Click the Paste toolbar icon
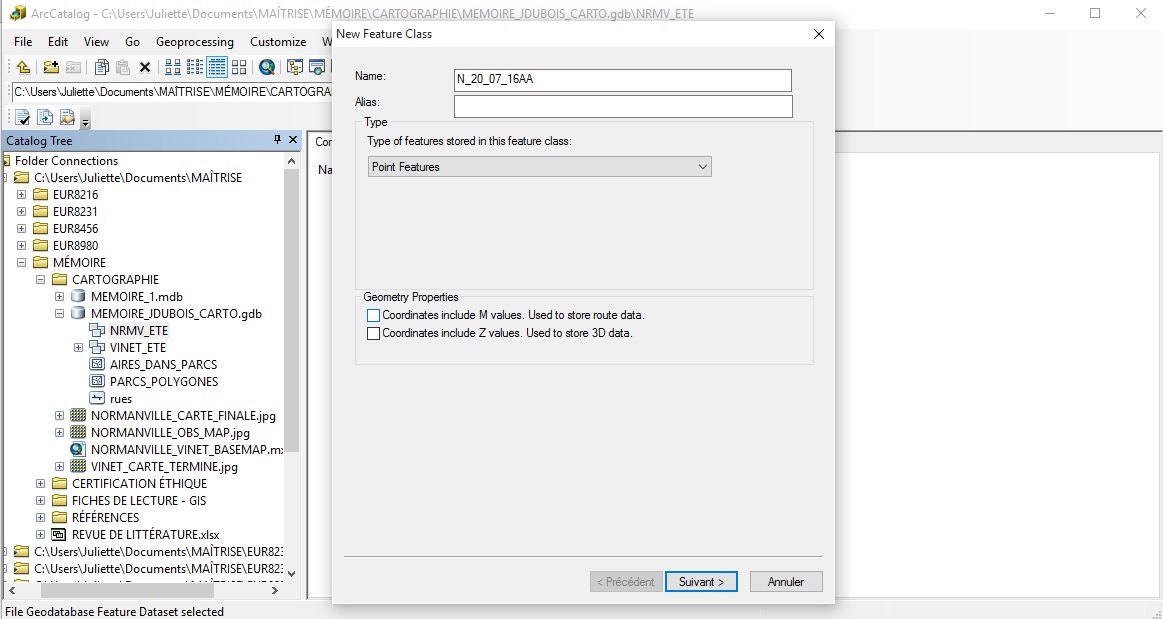1163x619 pixels. (123, 67)
